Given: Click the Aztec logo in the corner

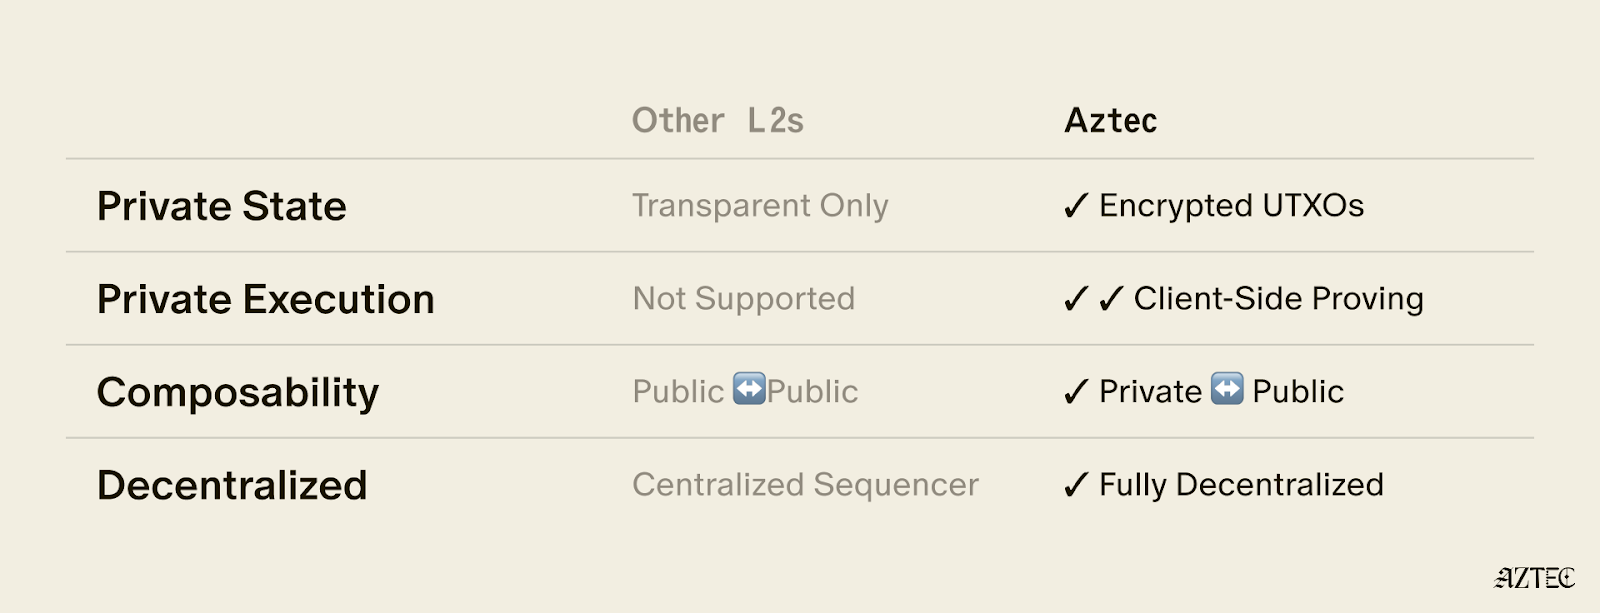Looking at the screenshot, I should pyautogui.click(x=1535, y=578).
